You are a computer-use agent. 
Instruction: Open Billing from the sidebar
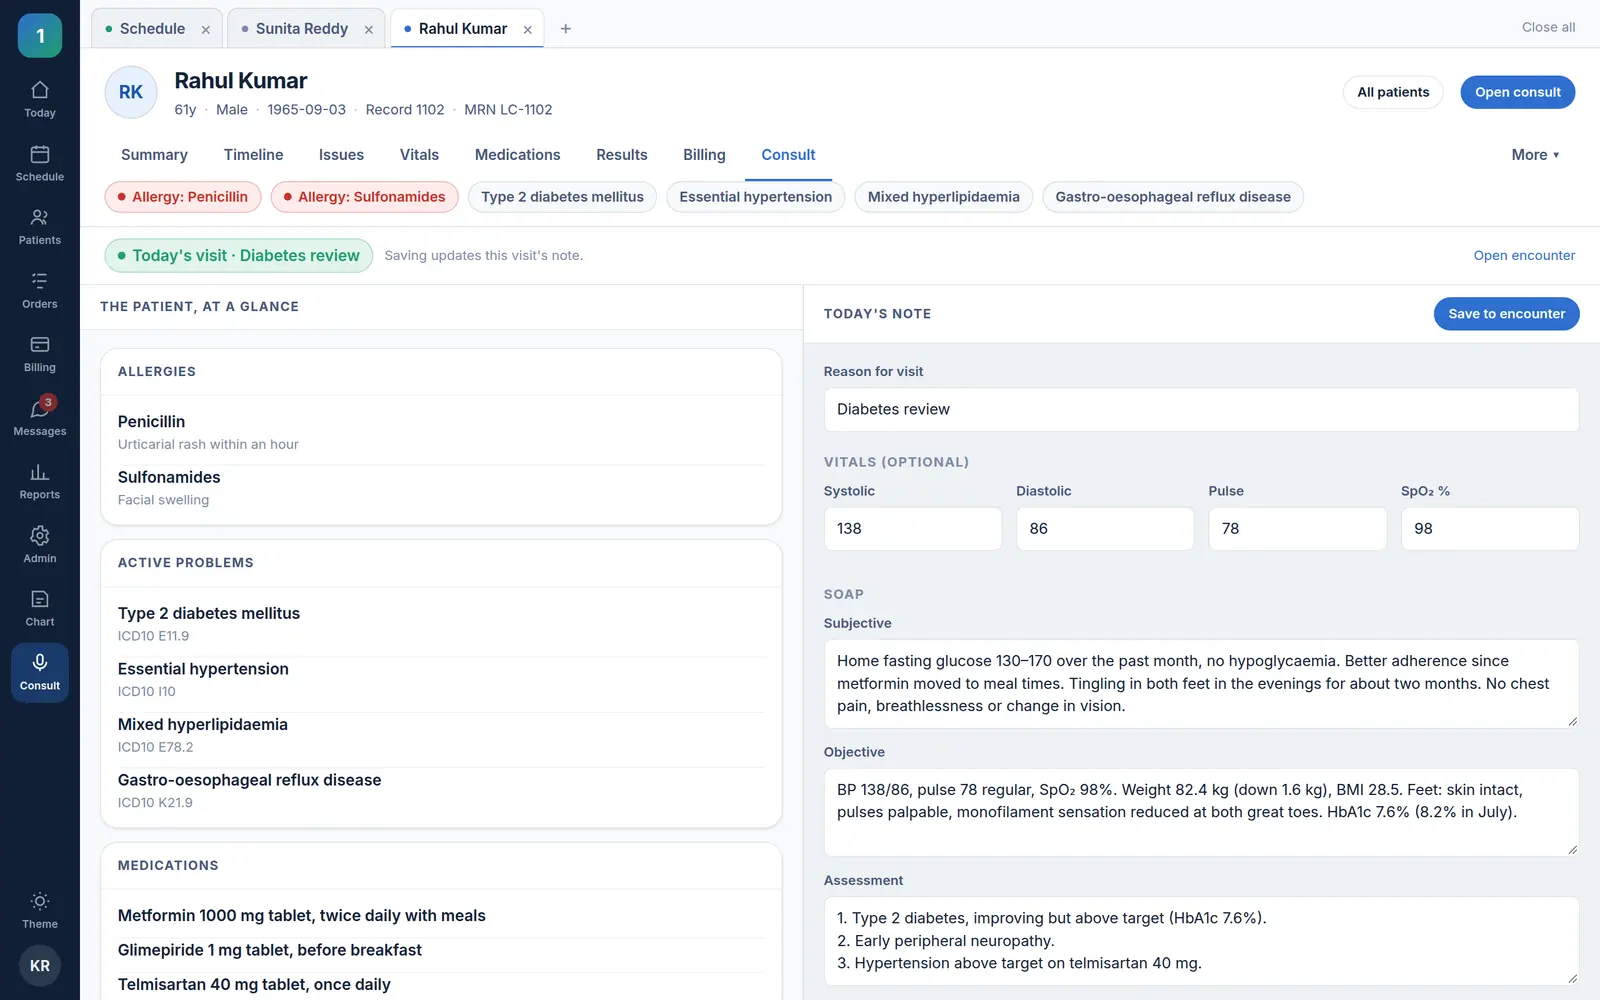40,354
